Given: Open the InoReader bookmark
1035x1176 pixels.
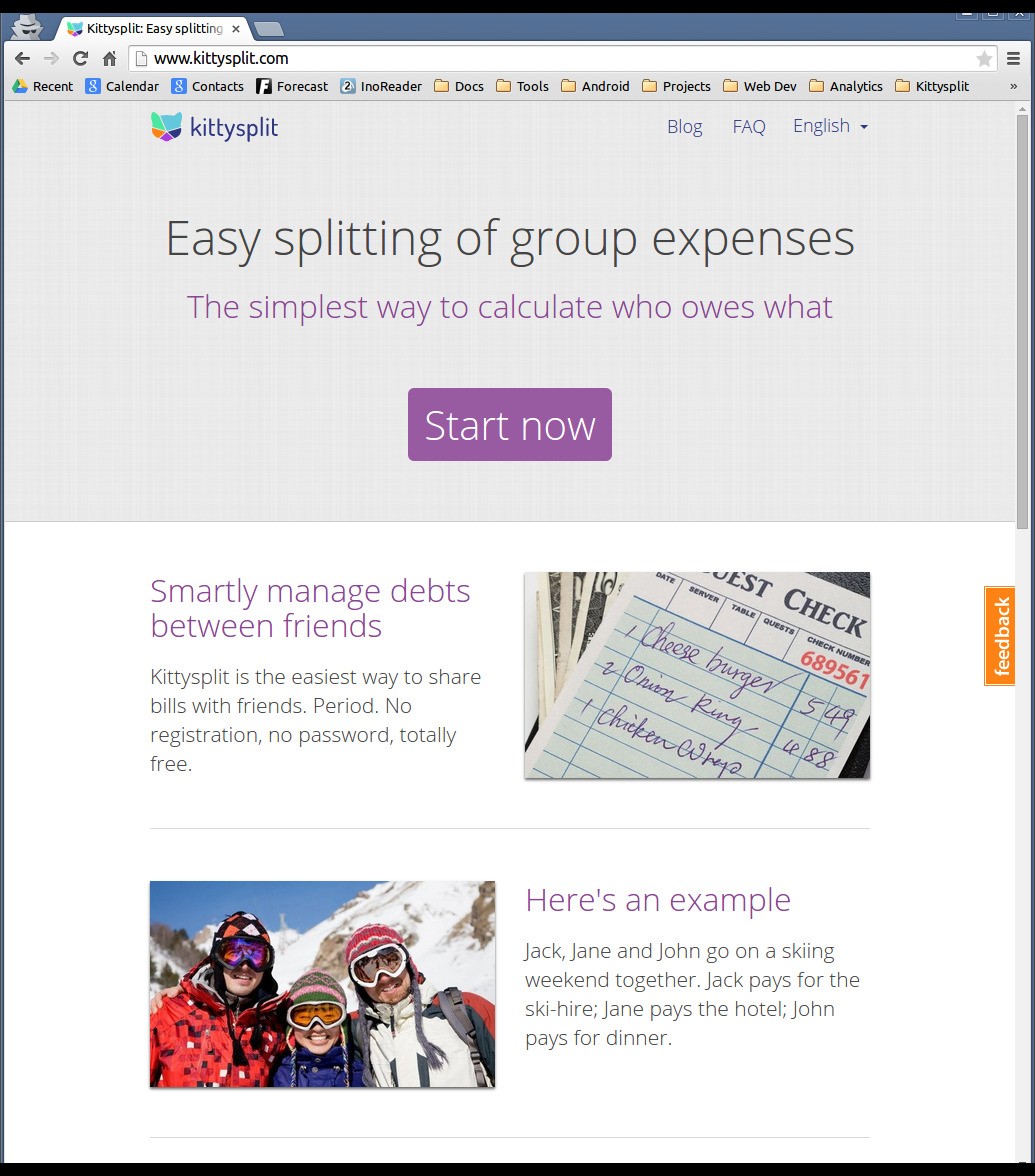Looking at the screenshot, I should point(381,86).
